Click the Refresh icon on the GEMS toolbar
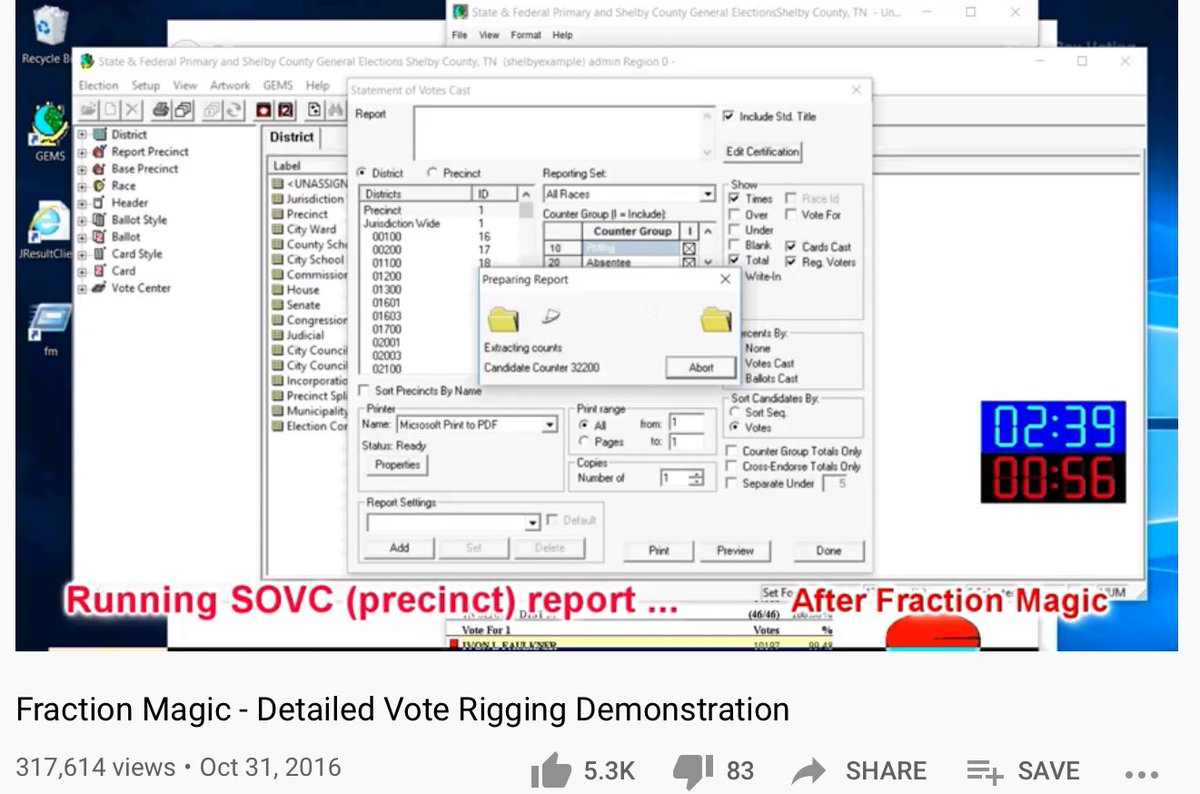Image resolution: width=1200 pixels, height=794 pixels. [x=233, y=110]
